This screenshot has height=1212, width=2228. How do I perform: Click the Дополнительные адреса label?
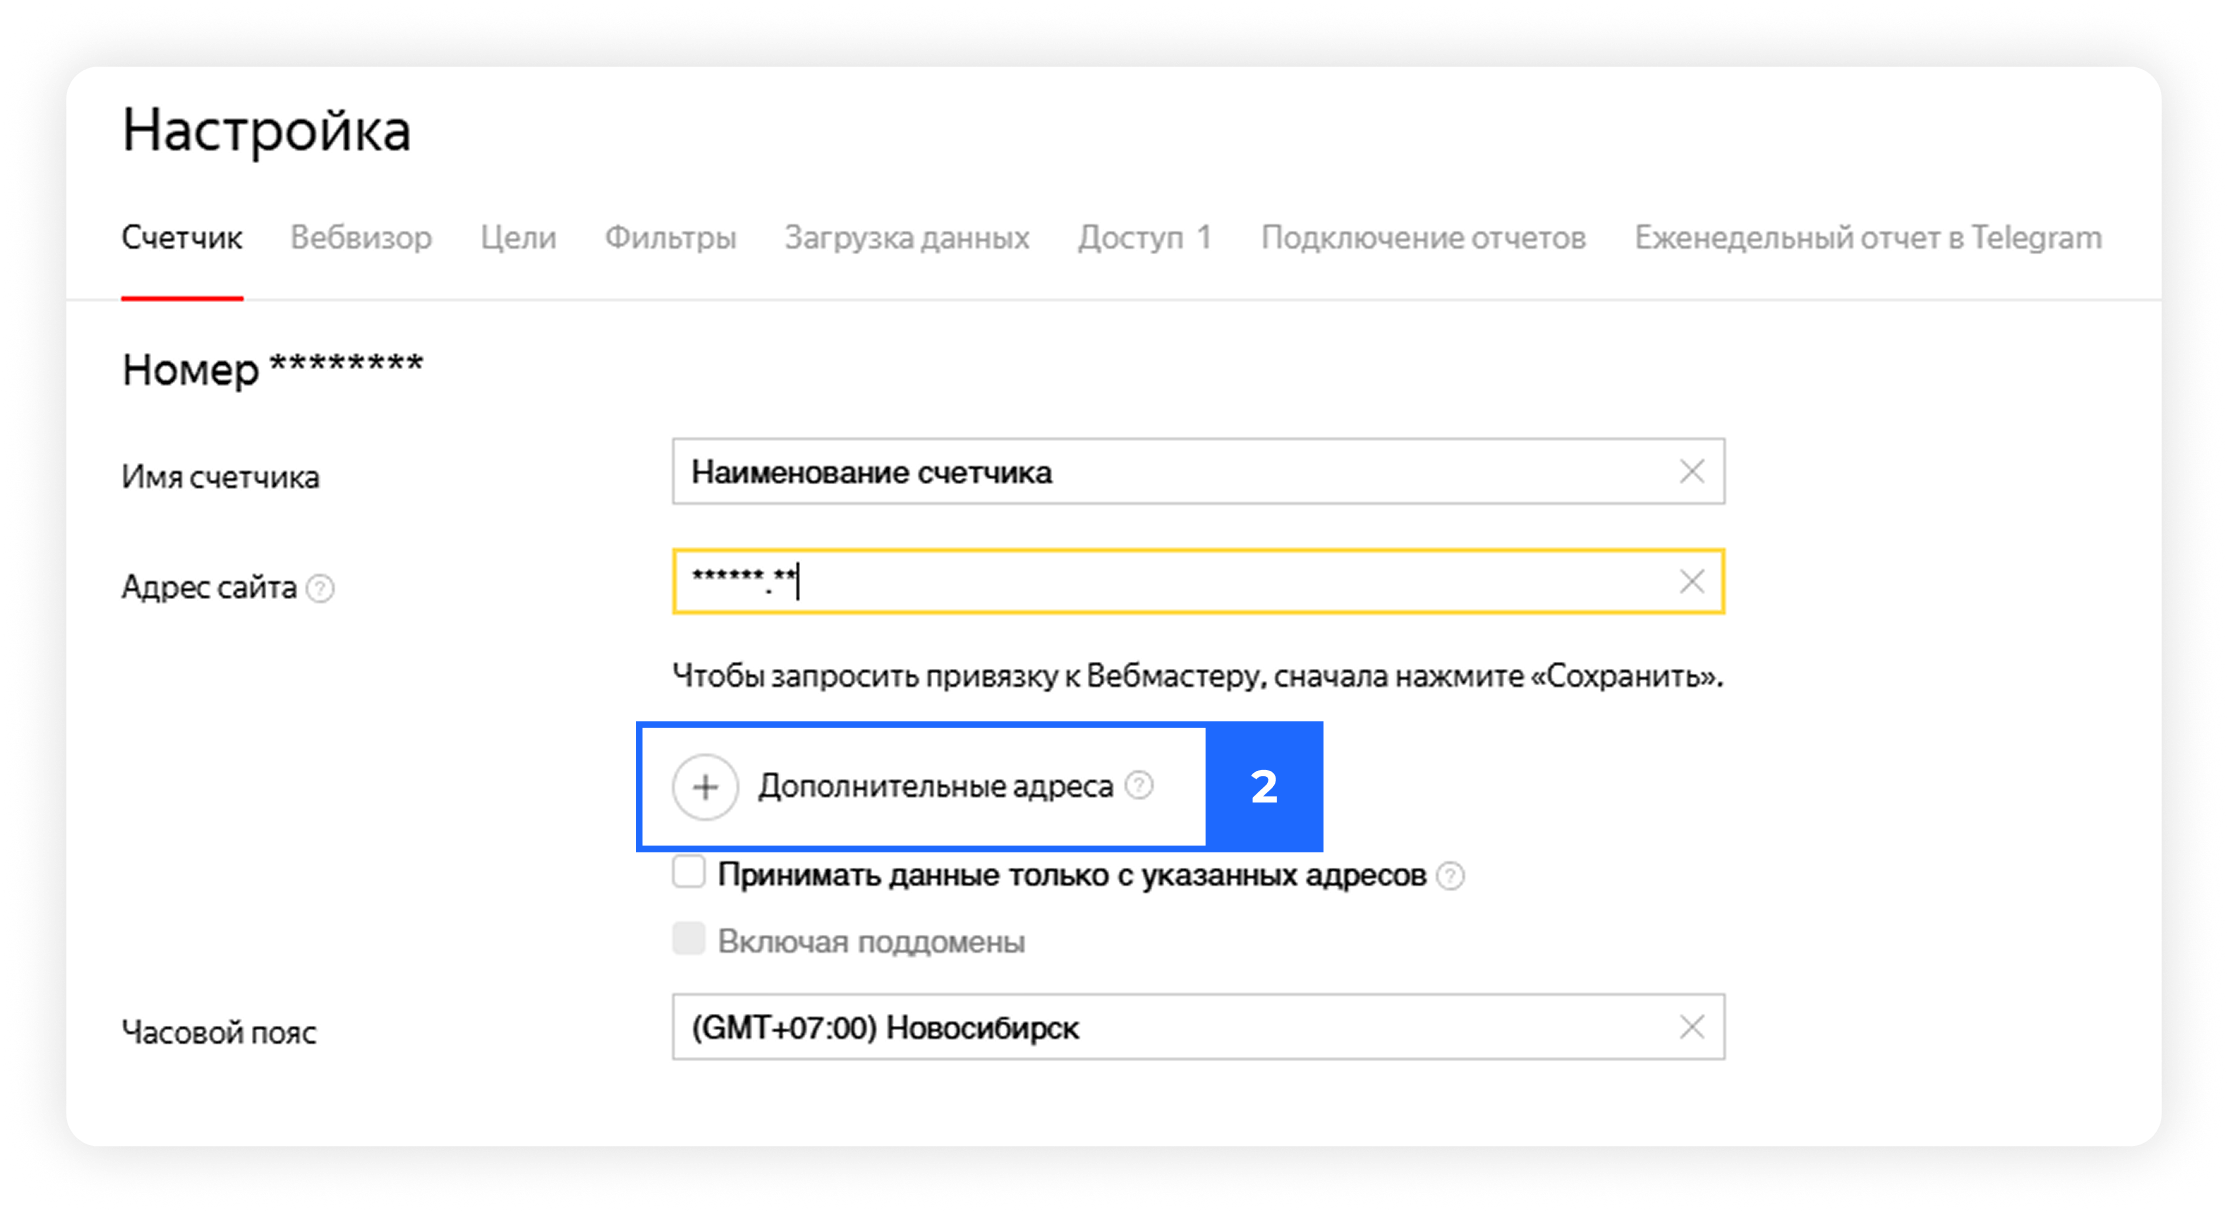(935, 787)
